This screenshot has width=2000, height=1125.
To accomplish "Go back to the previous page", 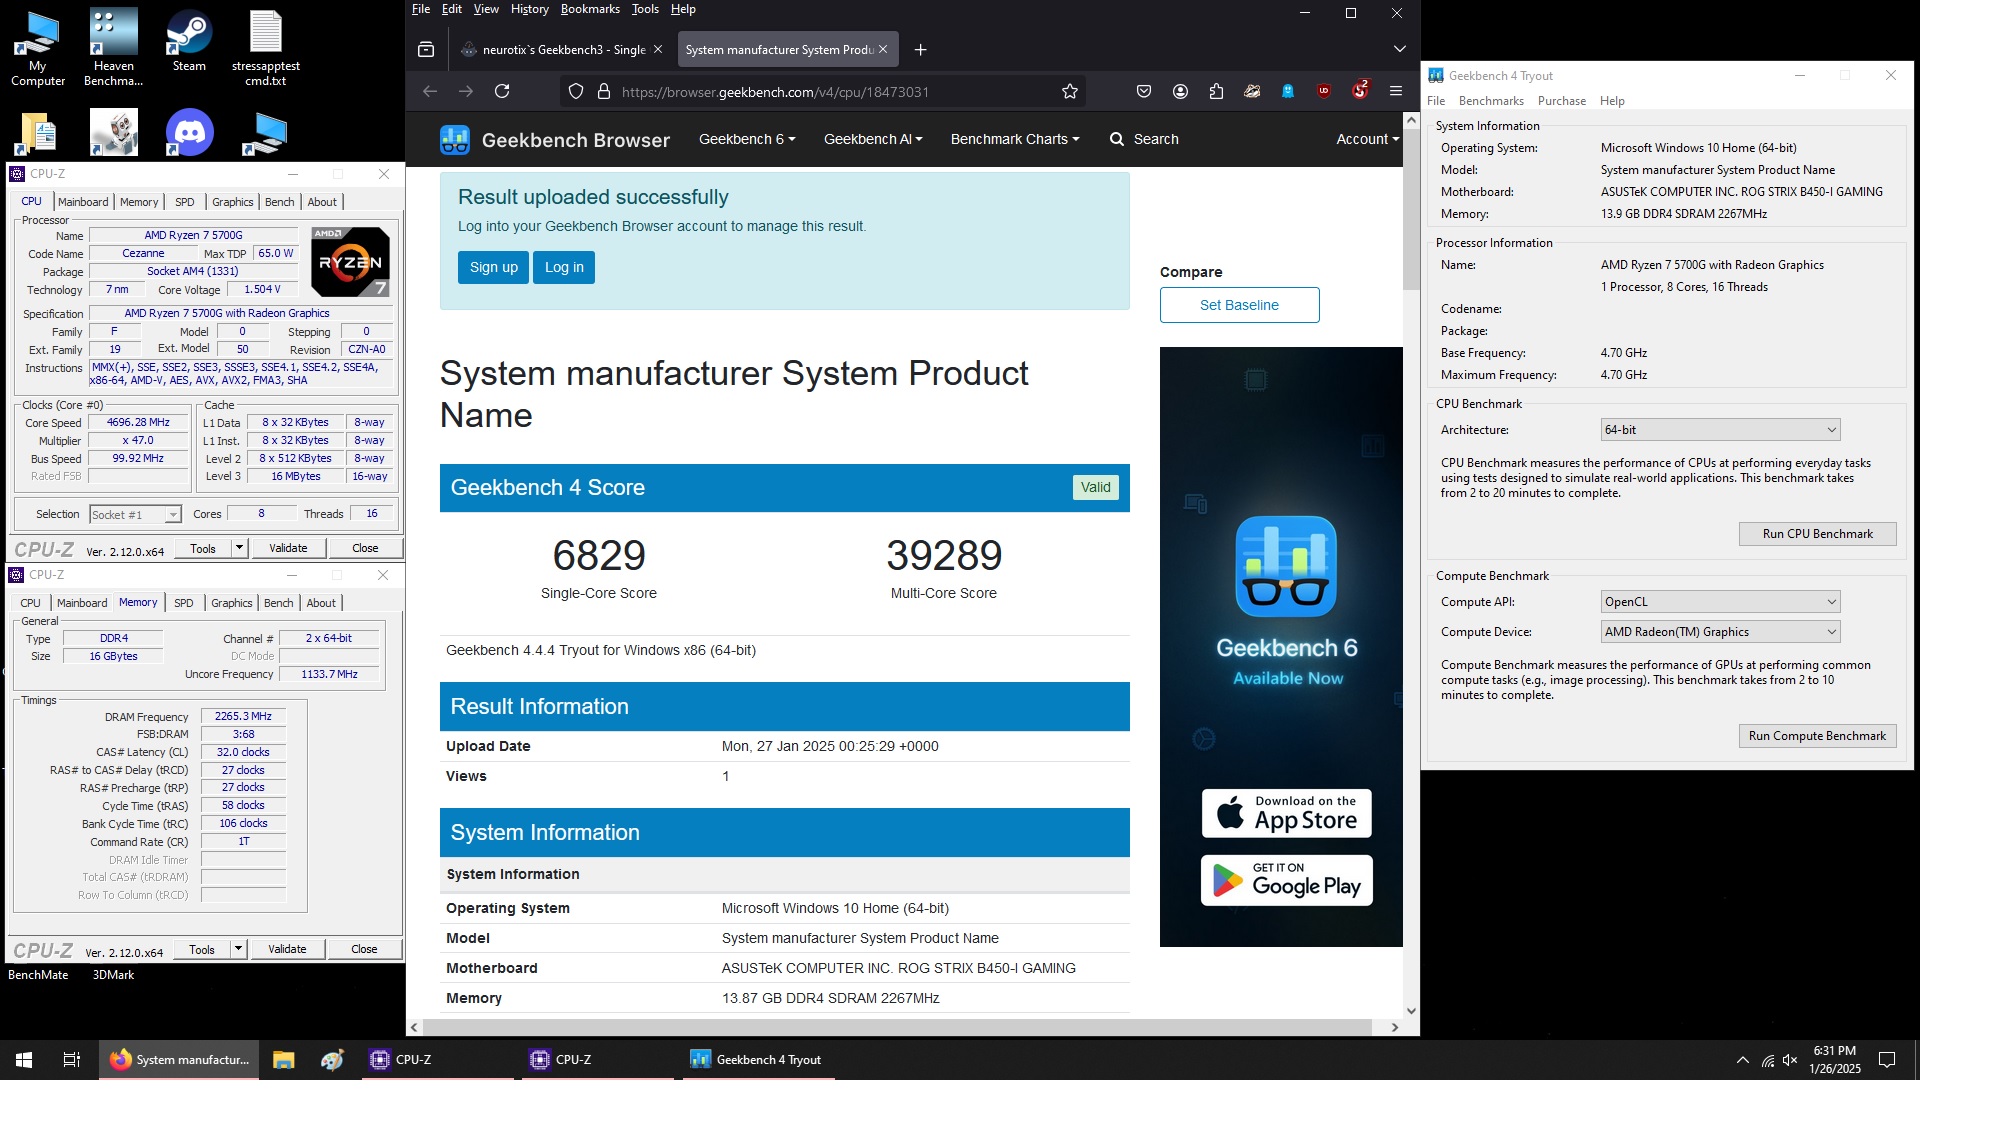I will 430,91.
